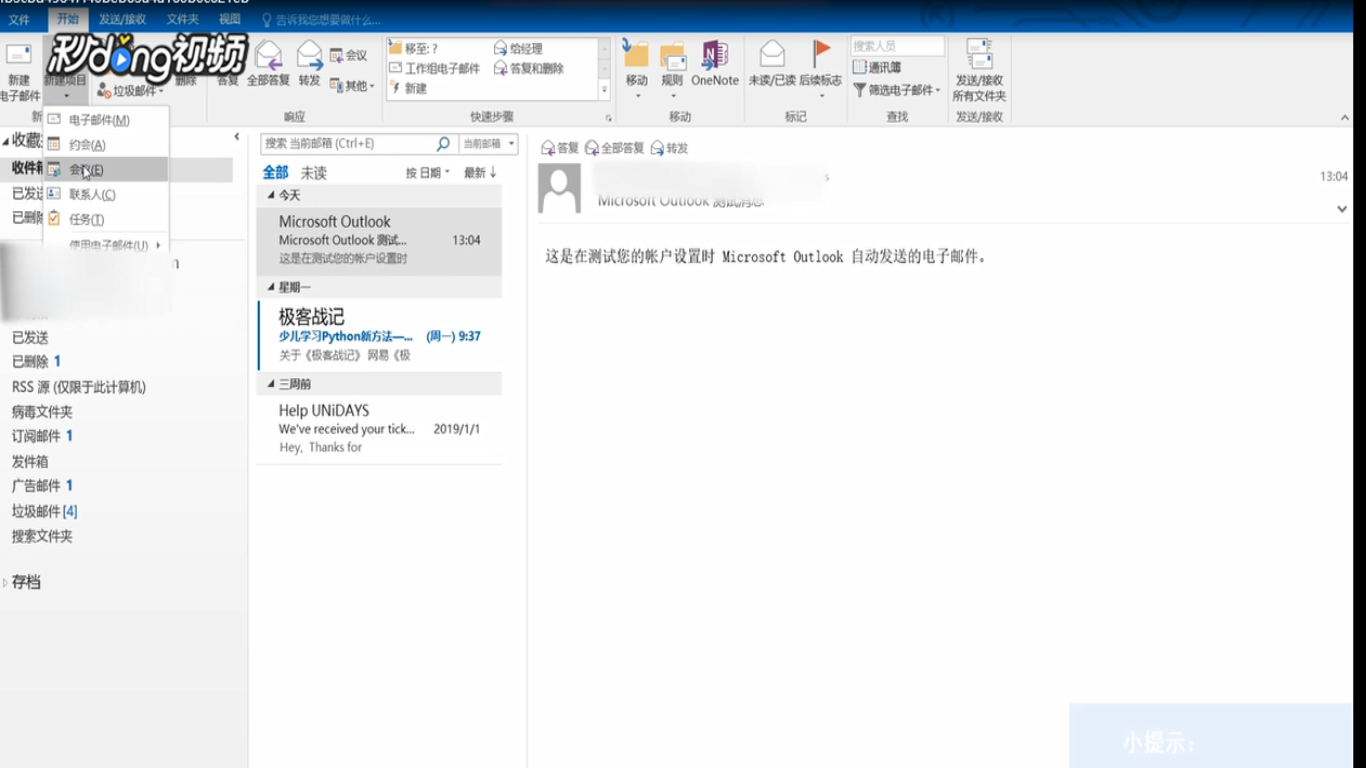Screen dimensions: 1366x768
Task: Select the 新建 quick step
Action: pos(408,88)
